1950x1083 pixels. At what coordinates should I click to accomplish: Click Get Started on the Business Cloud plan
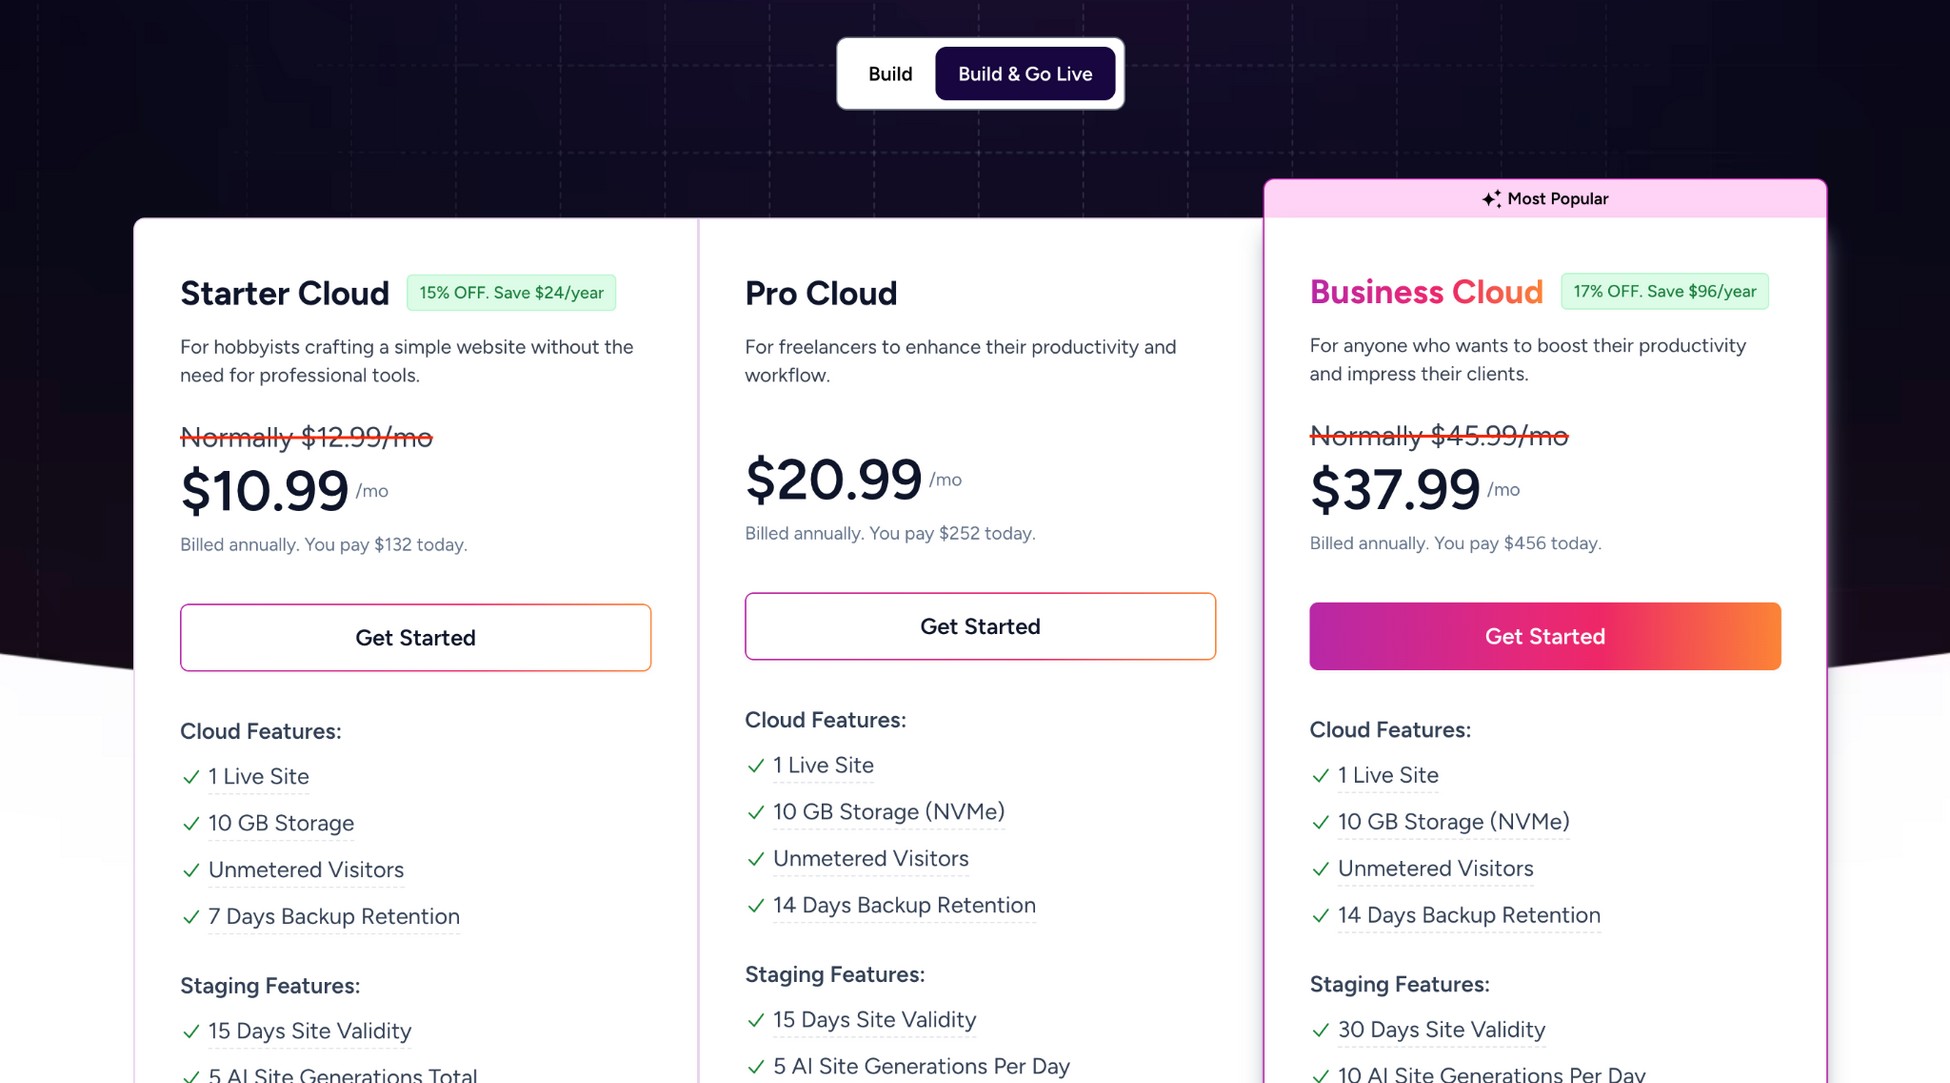click(x=1544, y=636)
